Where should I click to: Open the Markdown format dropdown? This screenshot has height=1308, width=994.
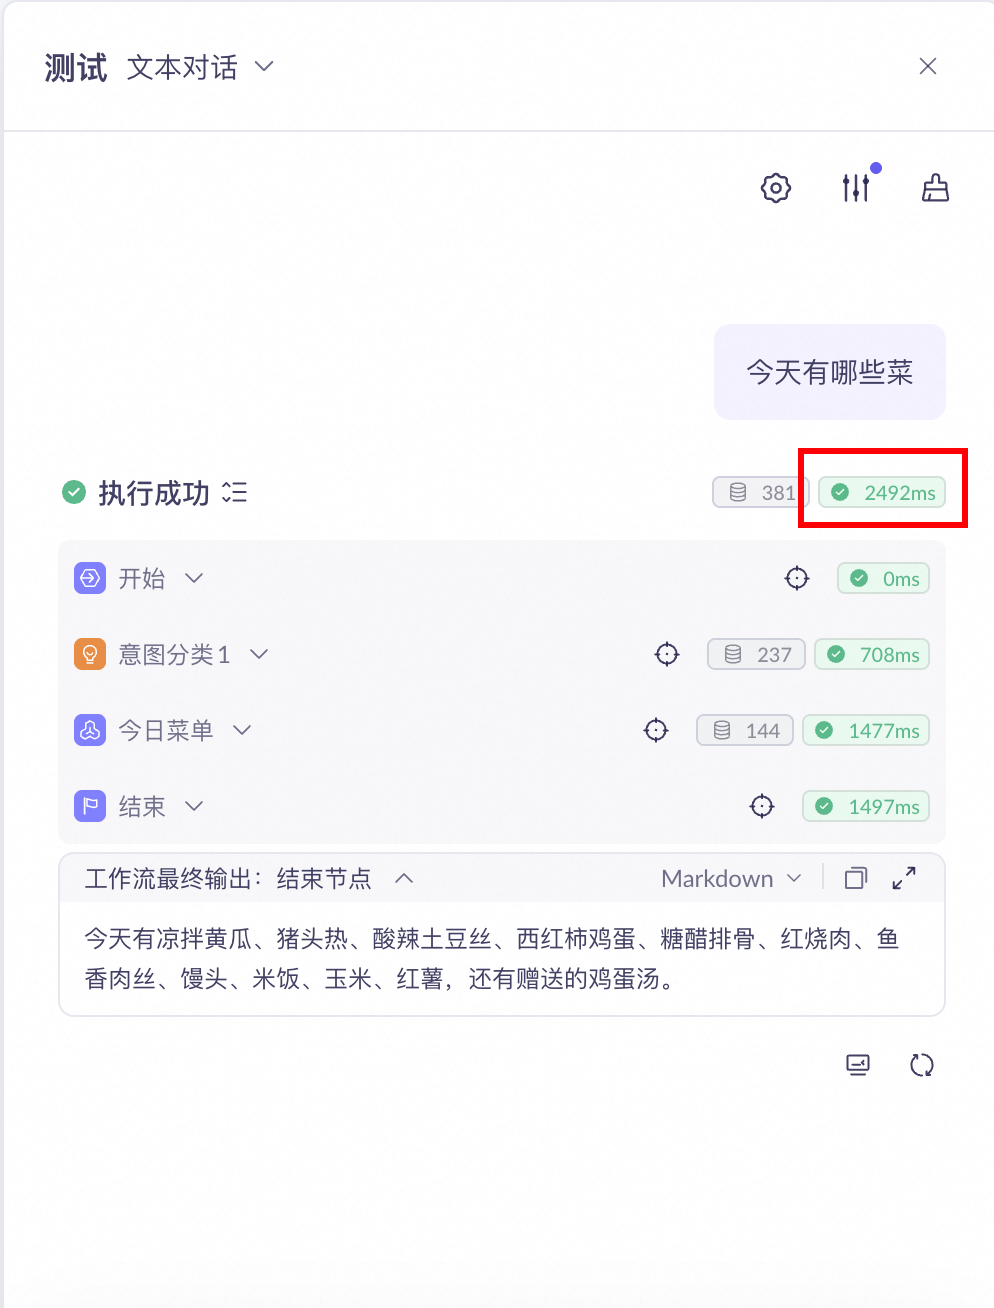point(732,878)
